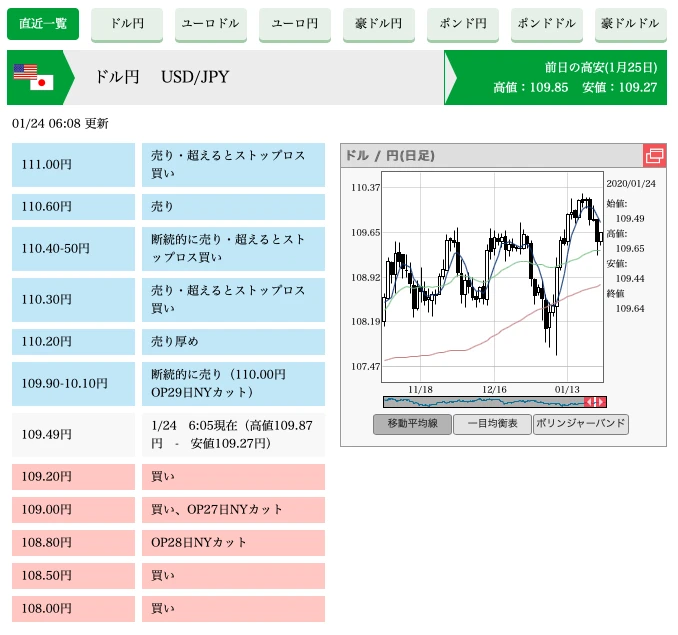Viewport: 678px width, 635px height.
Task: Switch chart to 一目均衡表 indicator
Action: pyautogui.click(x=492, y=424)
